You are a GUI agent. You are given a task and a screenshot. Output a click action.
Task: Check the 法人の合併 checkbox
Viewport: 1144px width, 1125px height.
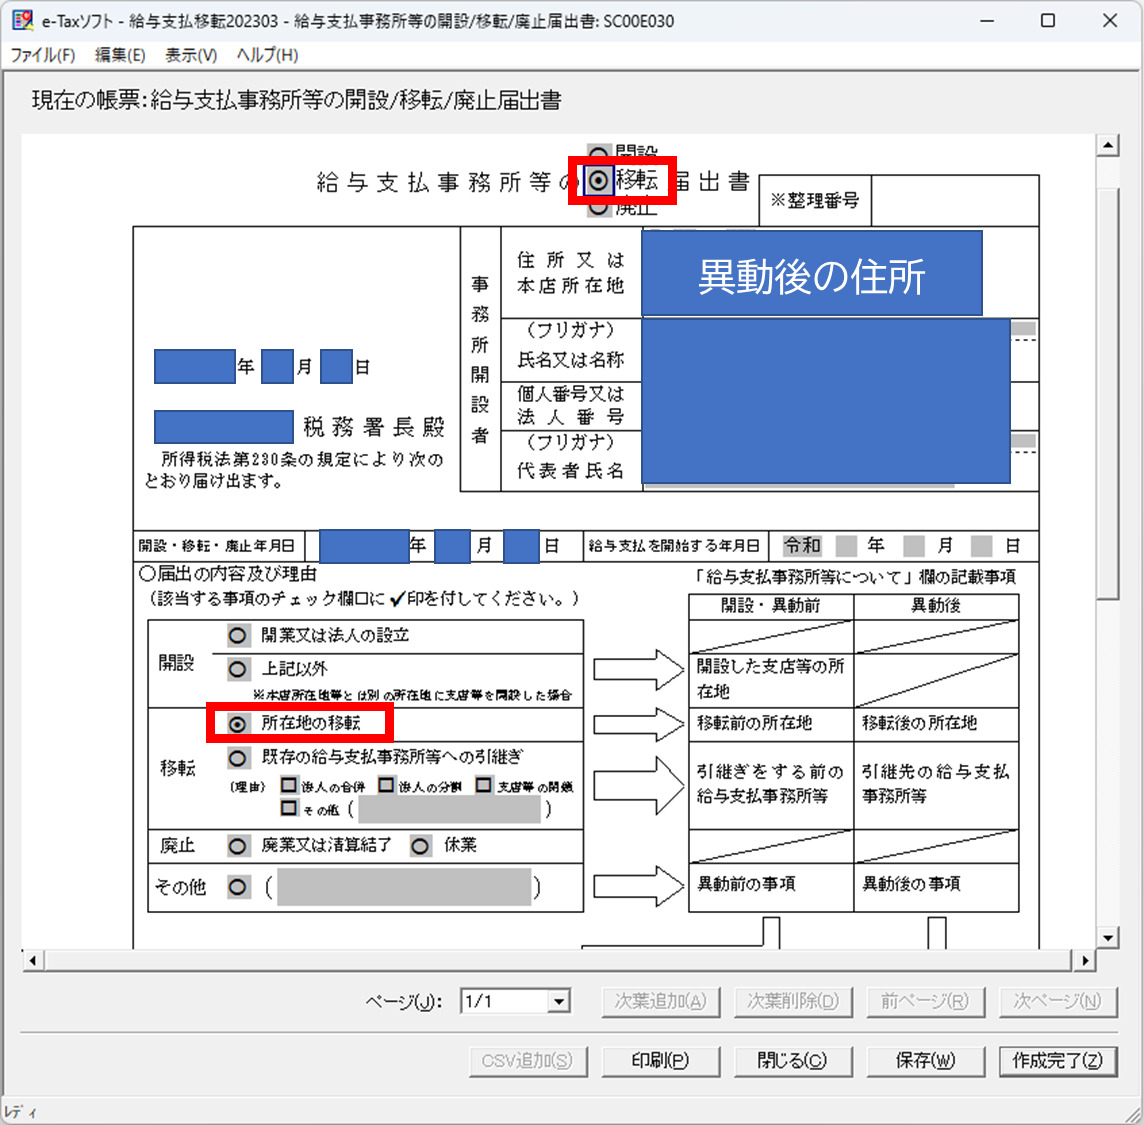(x=289, y=785)
